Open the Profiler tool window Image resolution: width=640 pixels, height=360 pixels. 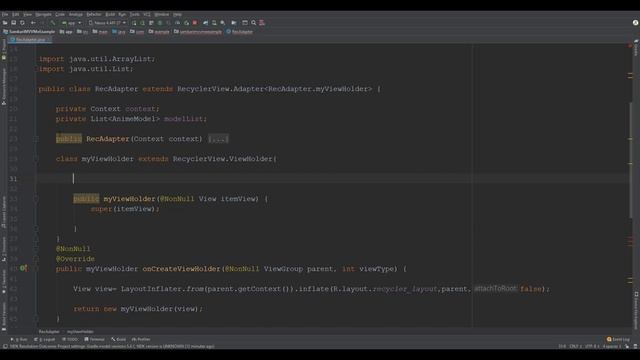coord(141,339)
